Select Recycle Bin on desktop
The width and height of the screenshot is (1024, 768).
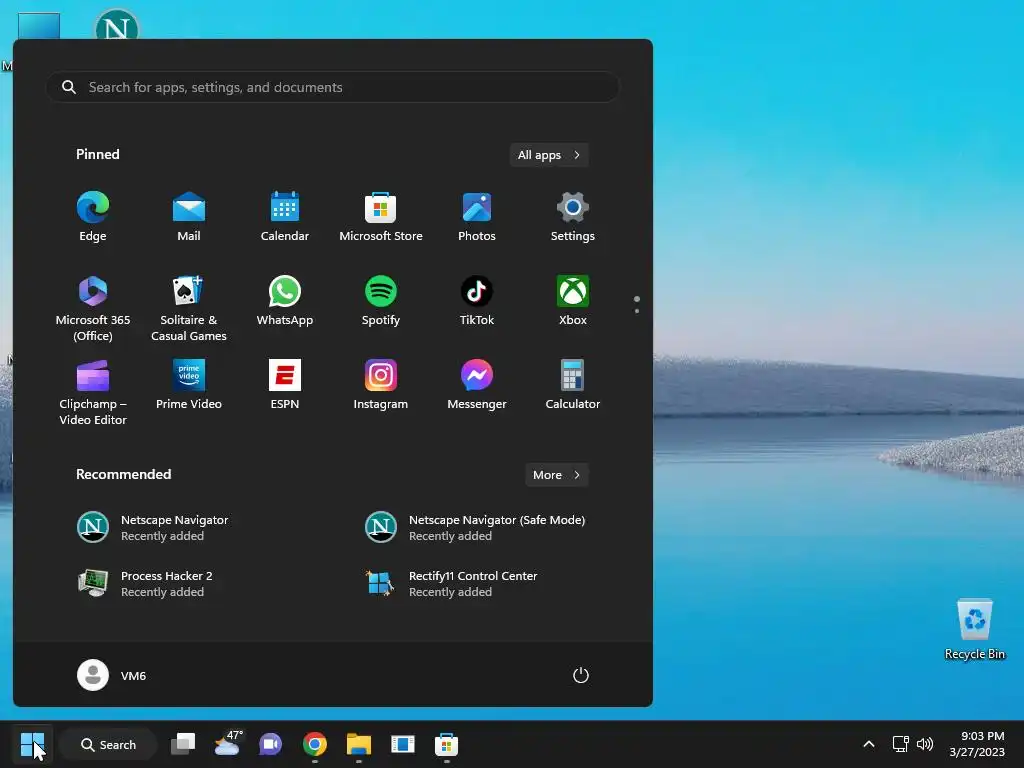(x=975, y=628)
